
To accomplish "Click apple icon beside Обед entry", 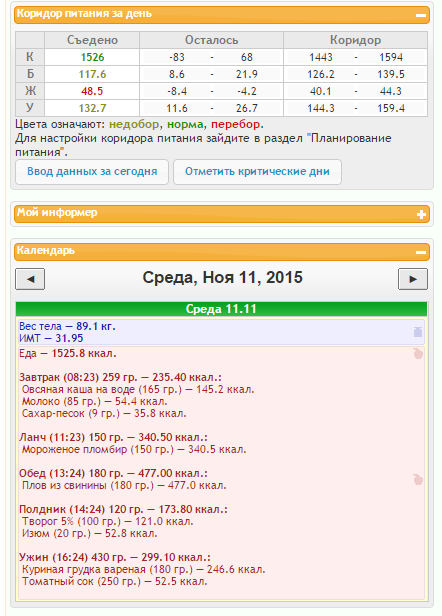I will pos(418,479).
